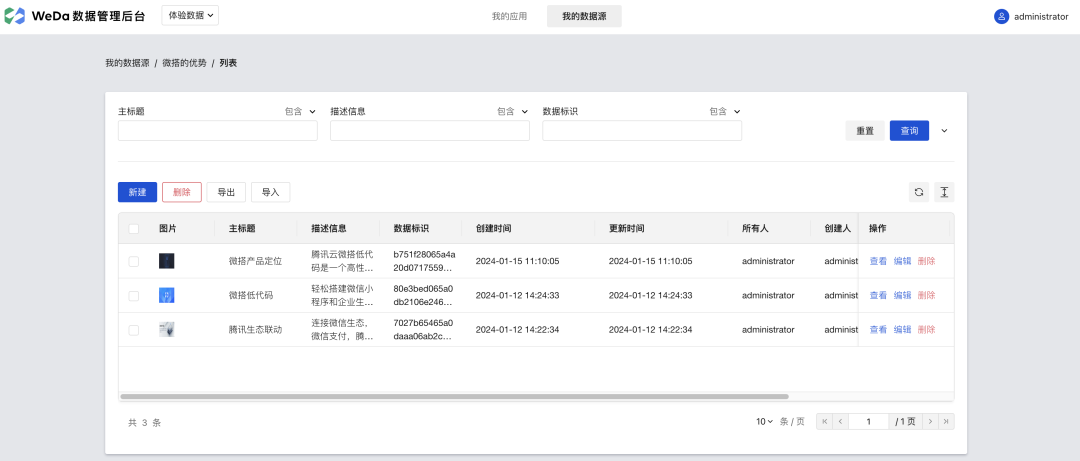Open image thumbnail for 微搭低代码 row
Viewport: 1080px width, 461px height.
[x=167, y=295]
